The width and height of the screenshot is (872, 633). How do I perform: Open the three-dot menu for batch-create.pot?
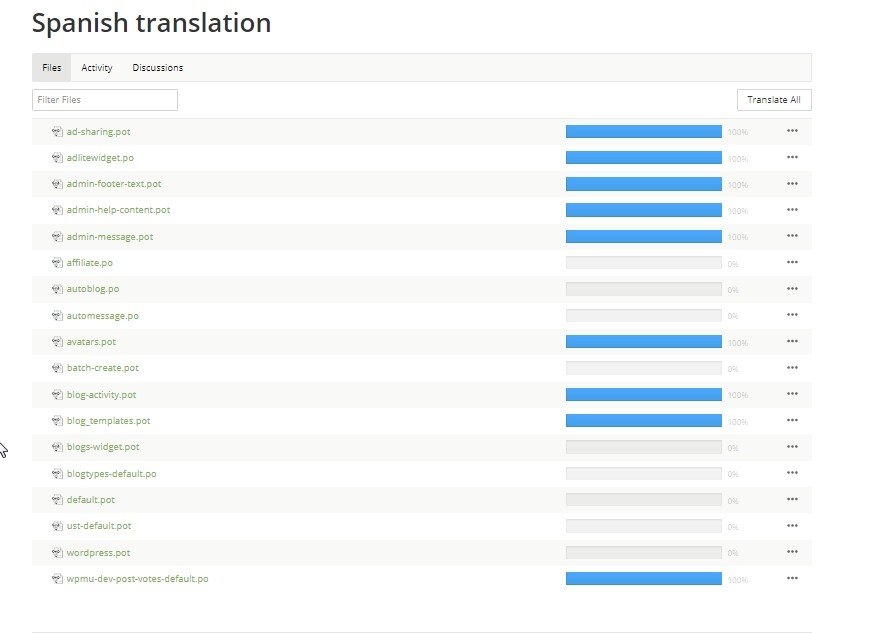click(792, 368)
